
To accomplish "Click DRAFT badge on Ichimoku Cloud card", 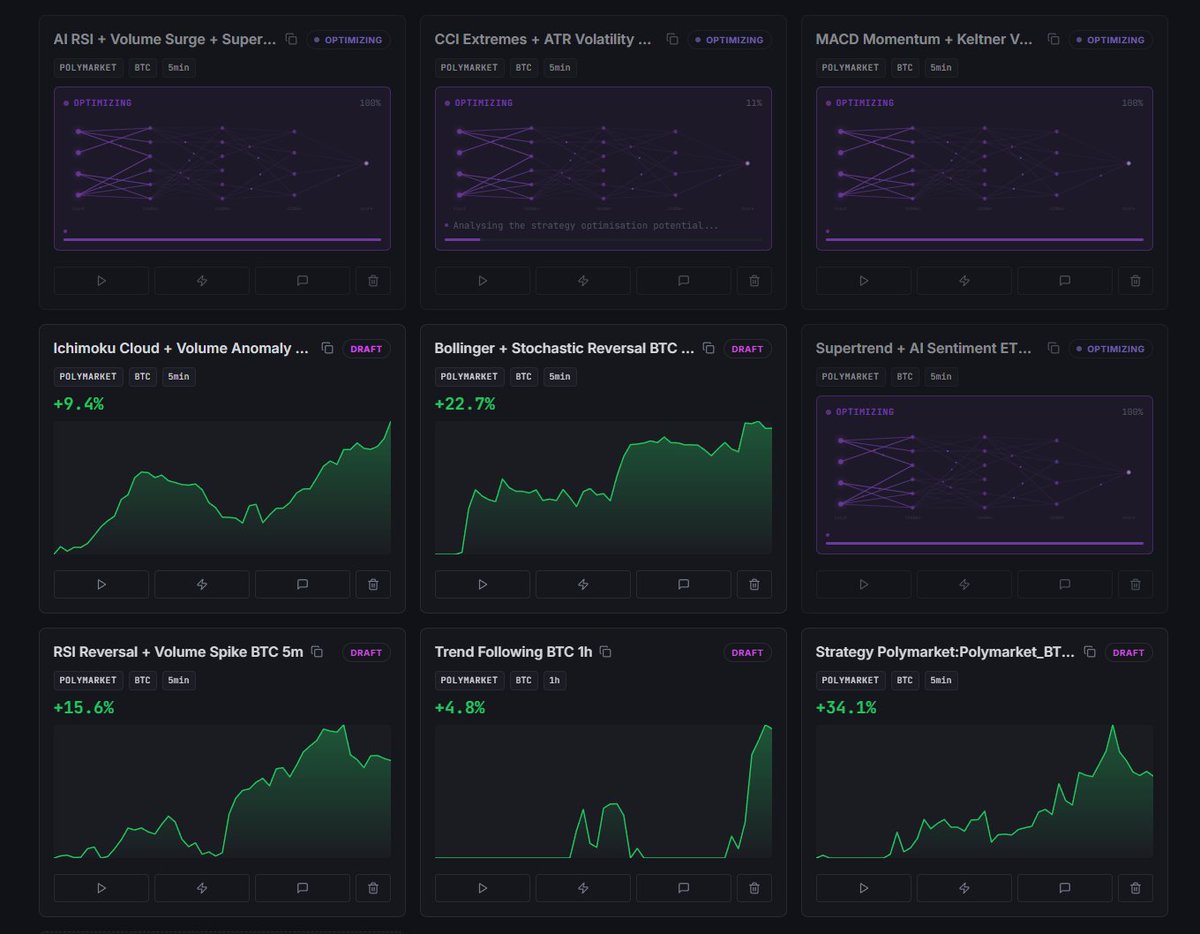I will pos(366,349).
